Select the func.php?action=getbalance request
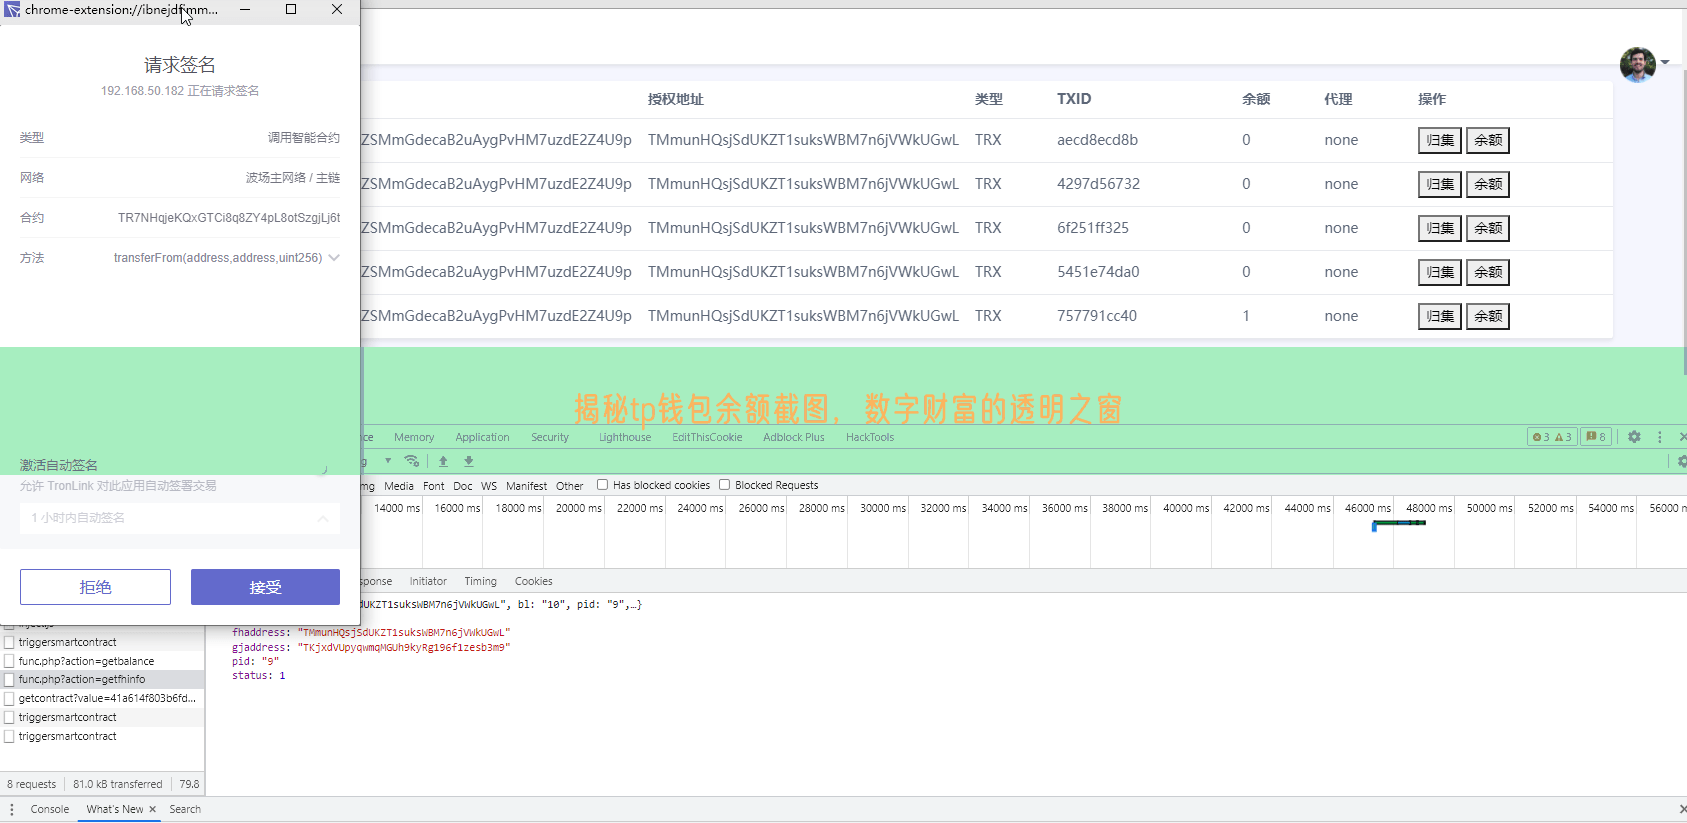The width and height of the screenshot is (1687, 823). tap(102, 661)
